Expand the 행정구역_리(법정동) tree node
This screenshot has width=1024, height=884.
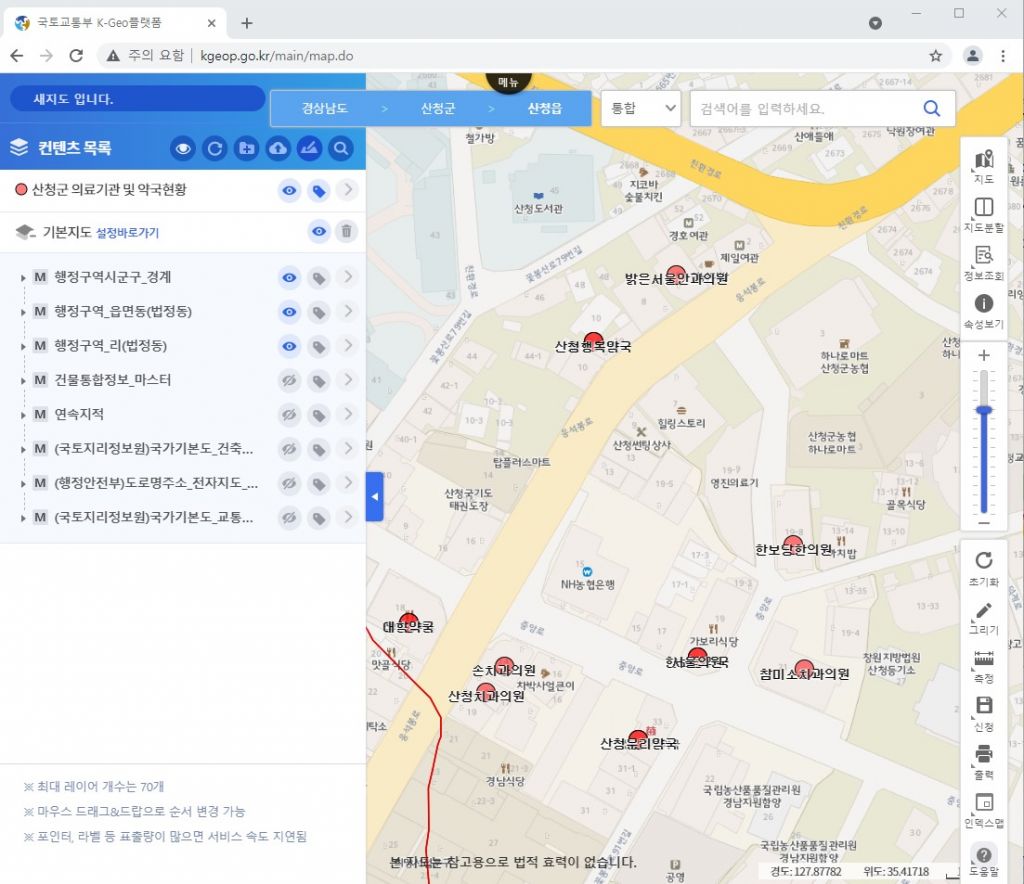pos(23,347)
